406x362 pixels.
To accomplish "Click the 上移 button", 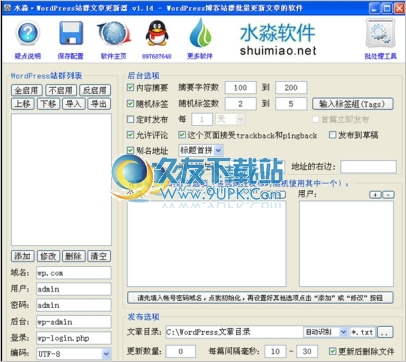I will click(23, 104).
